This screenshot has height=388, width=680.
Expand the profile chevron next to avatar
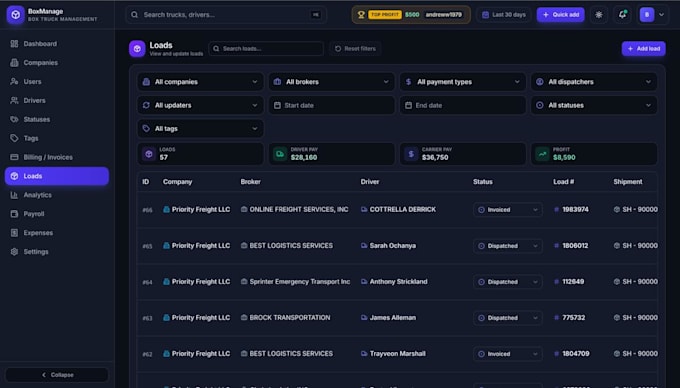coord(661,15)
